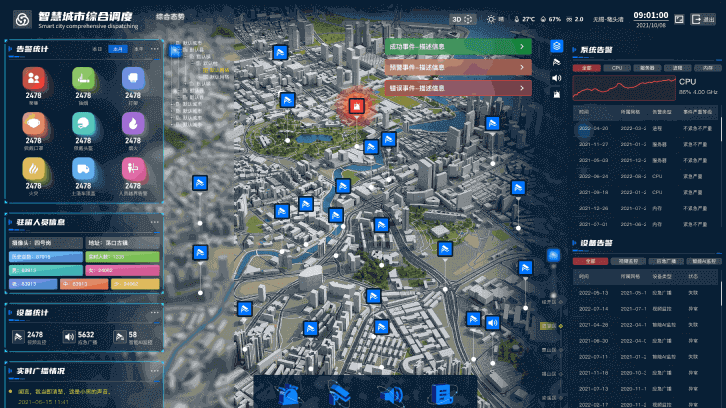Click the purple fire alarm statistic icon
Screen dimensions: 726x408
coord(132,122)
